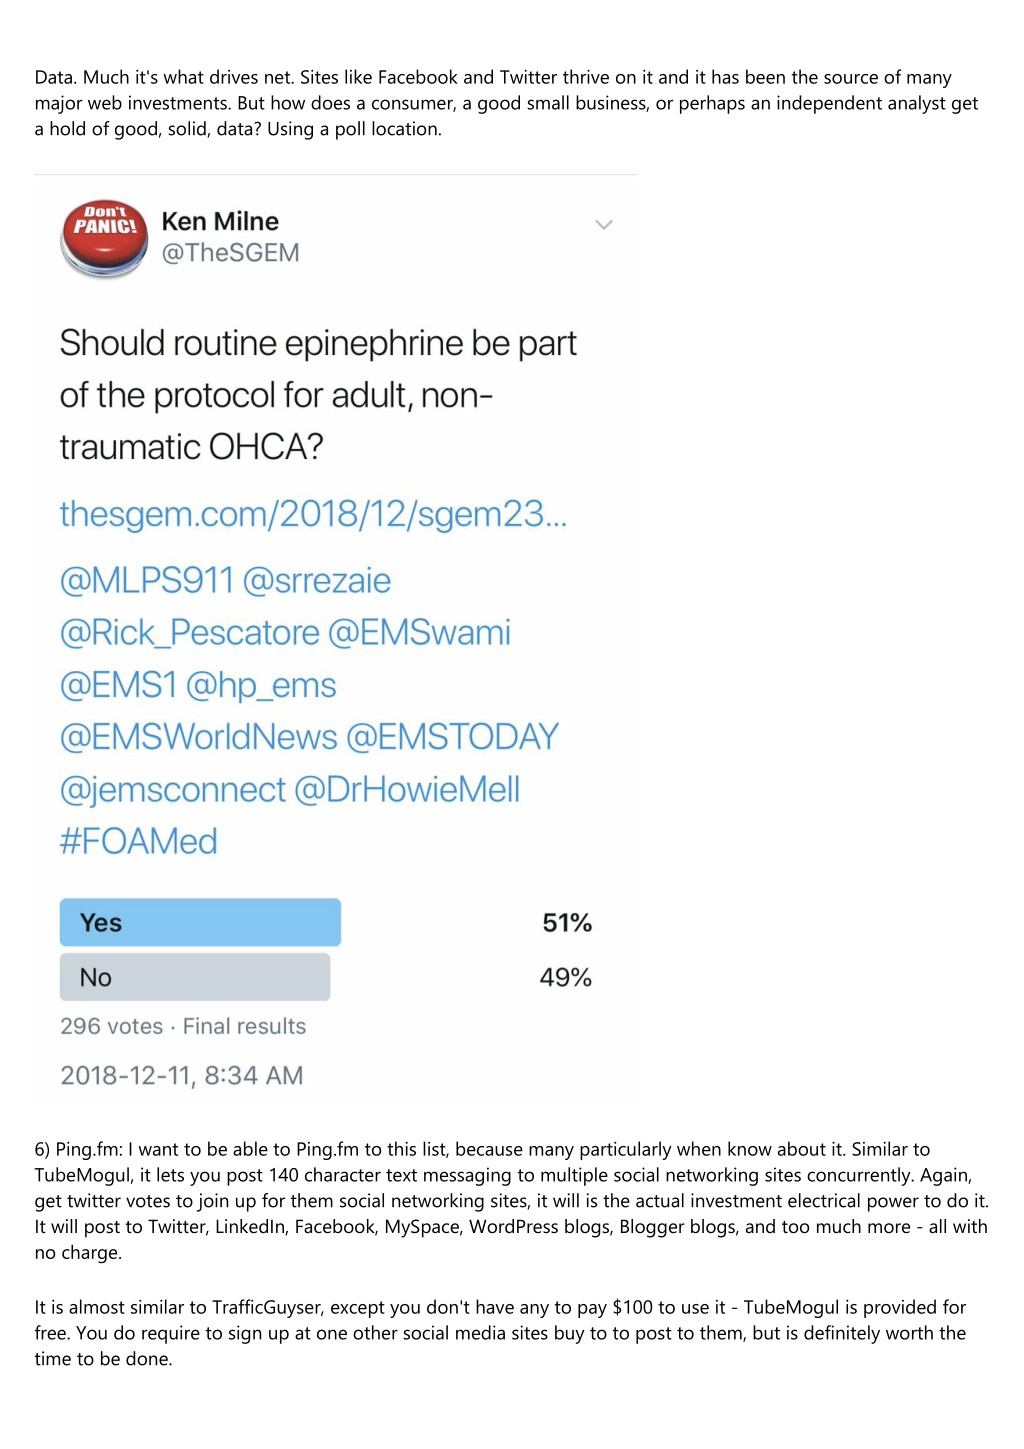Viewport: 1024px width, 1449px height.
Task: Click the @srrezaie mention
Action: 317,581
